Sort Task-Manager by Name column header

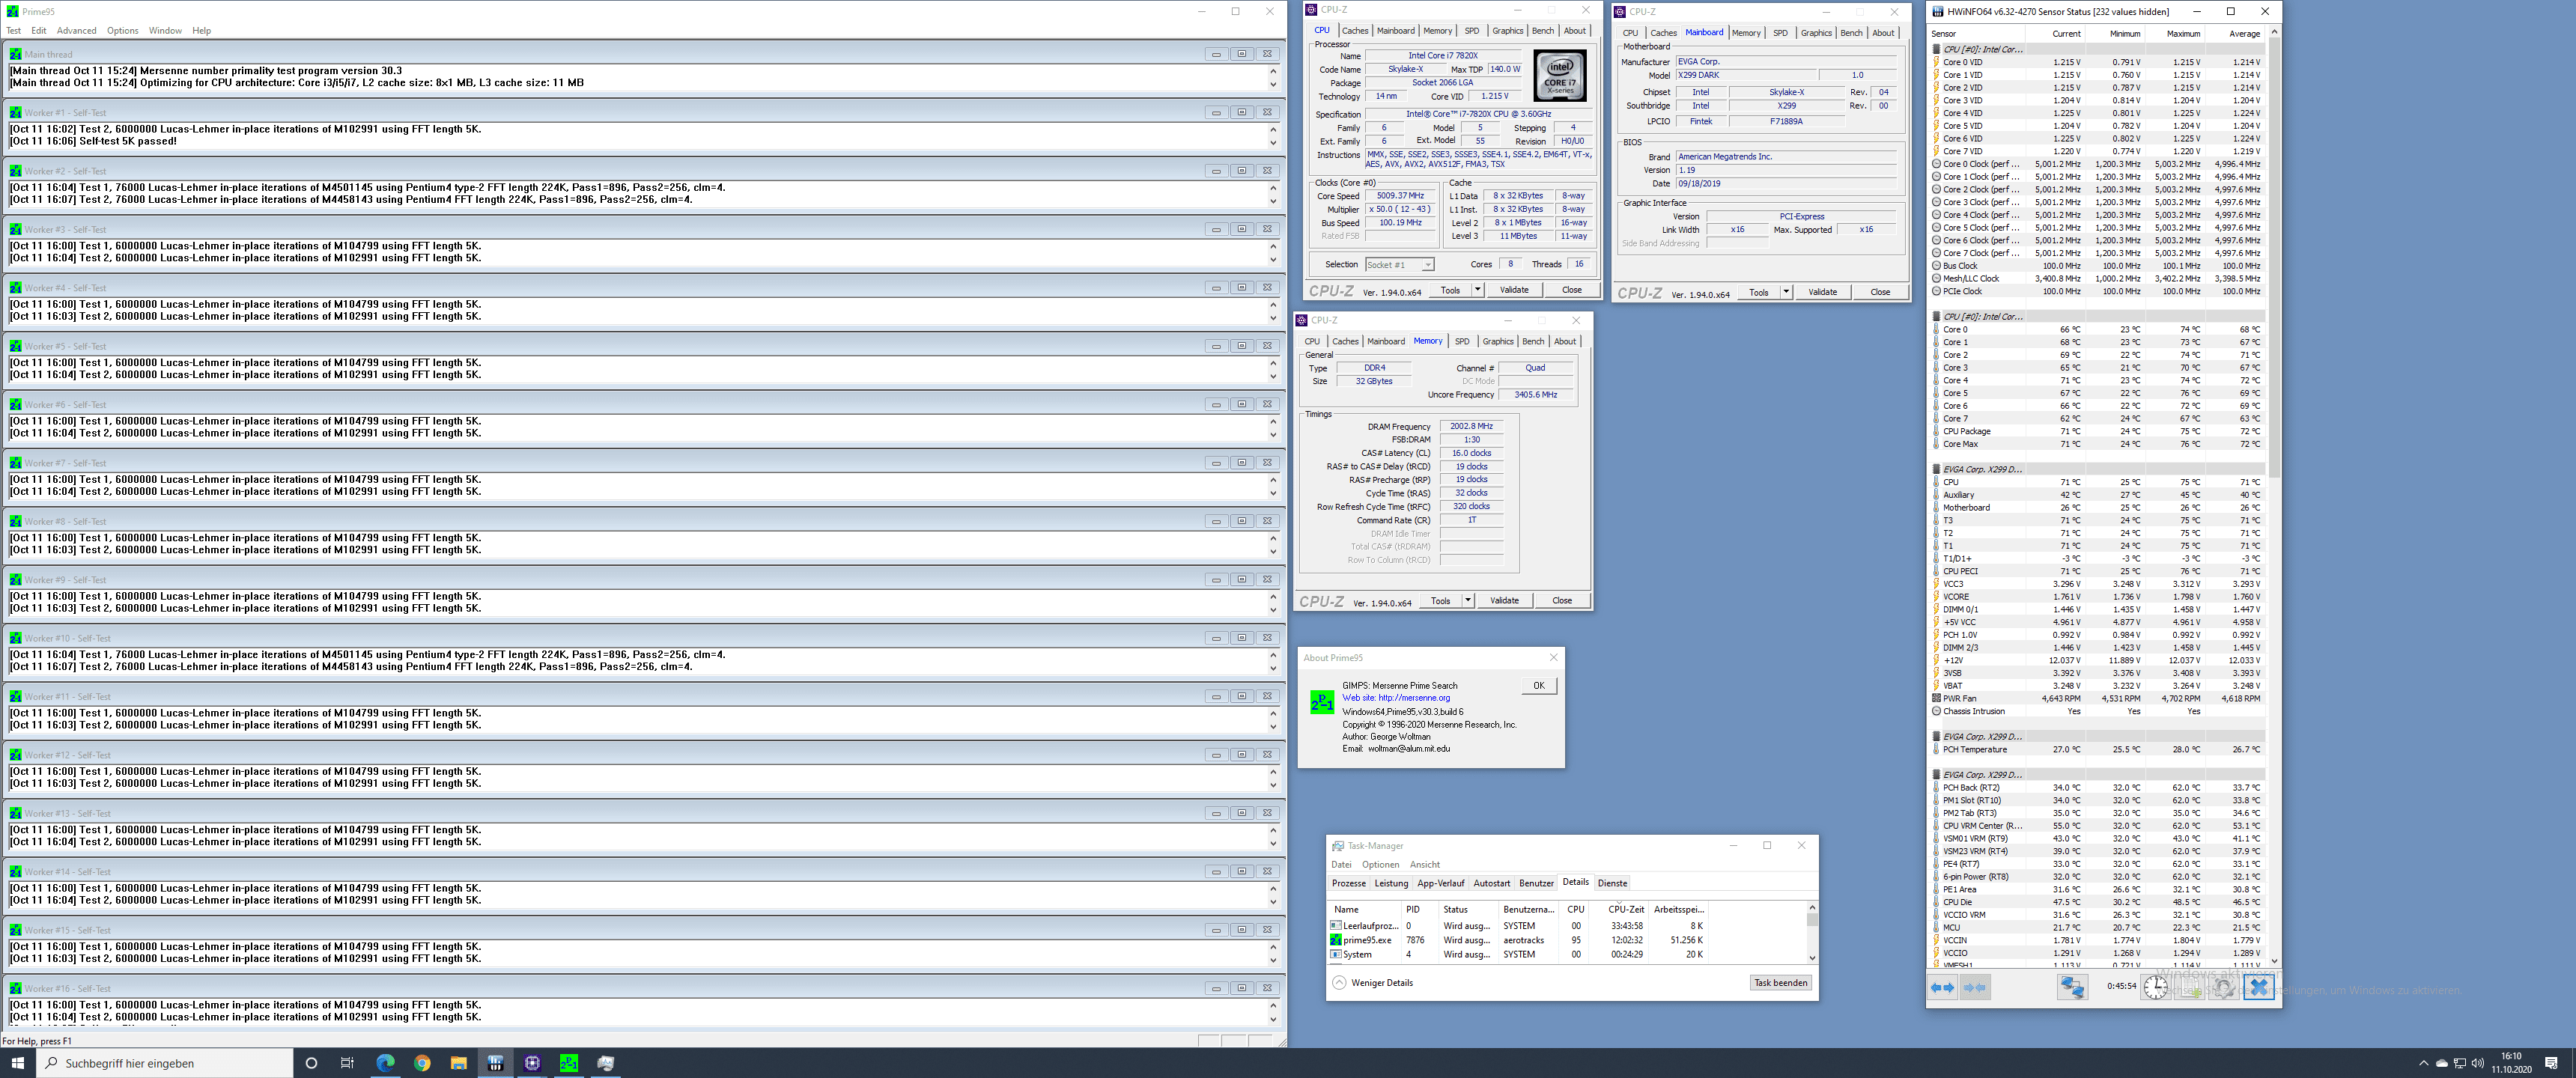1364,910
